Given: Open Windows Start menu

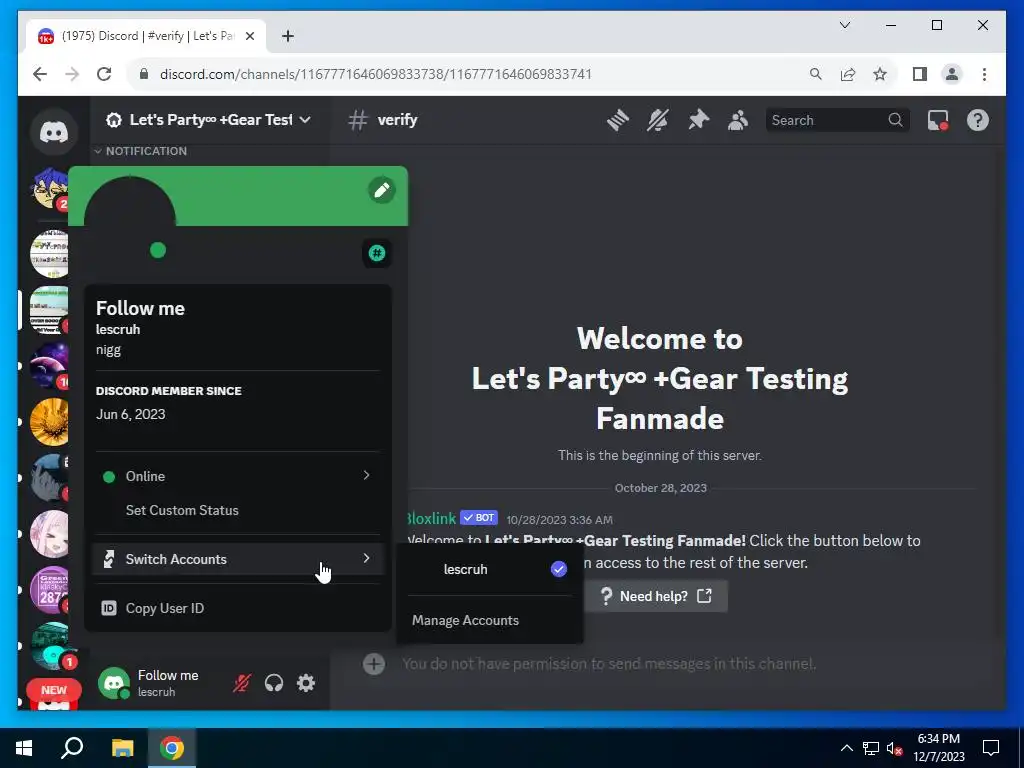Looking at the screenshot, I should [x=24, y=748].
